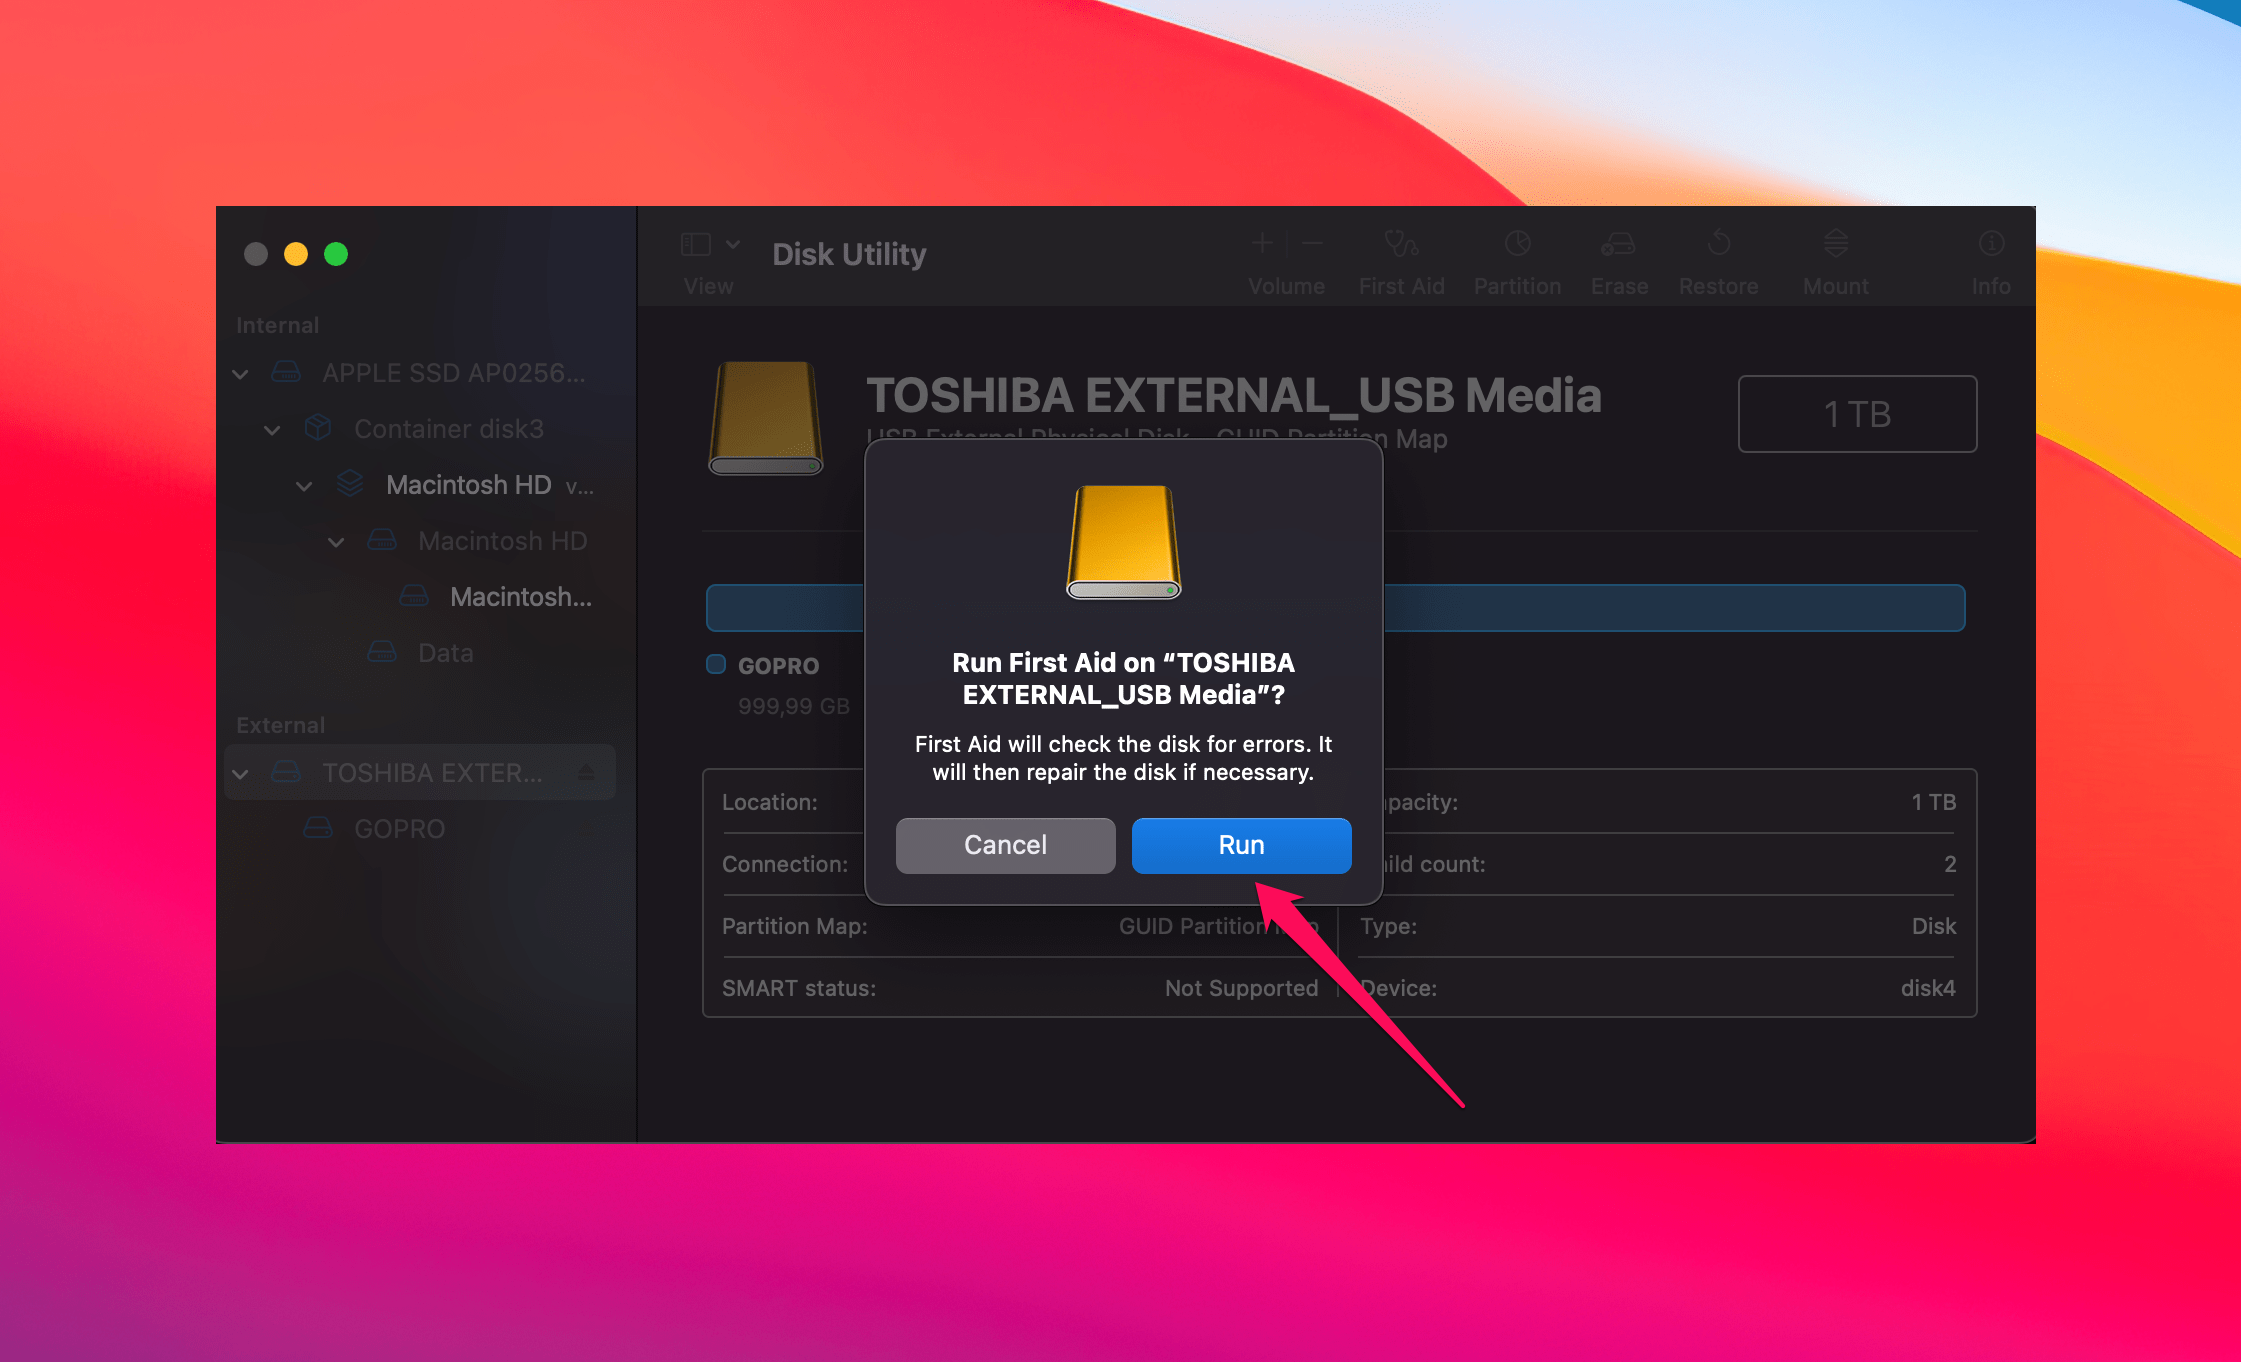The width and height of the screenshot is (2241, 1362).
Task: Click the Internal sidebar section header
Action: pyautogui.click(x=277, y=325)
